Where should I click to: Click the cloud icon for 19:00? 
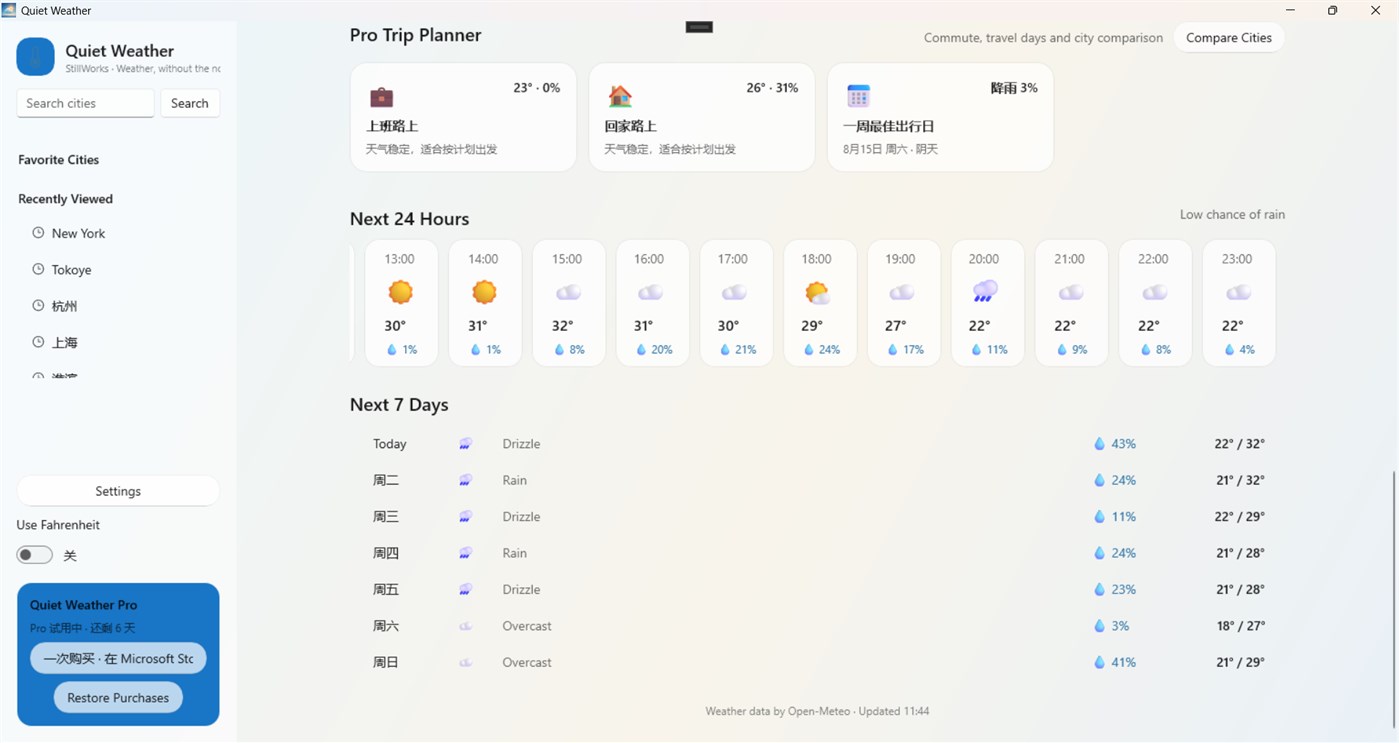[x=901, y=292]
